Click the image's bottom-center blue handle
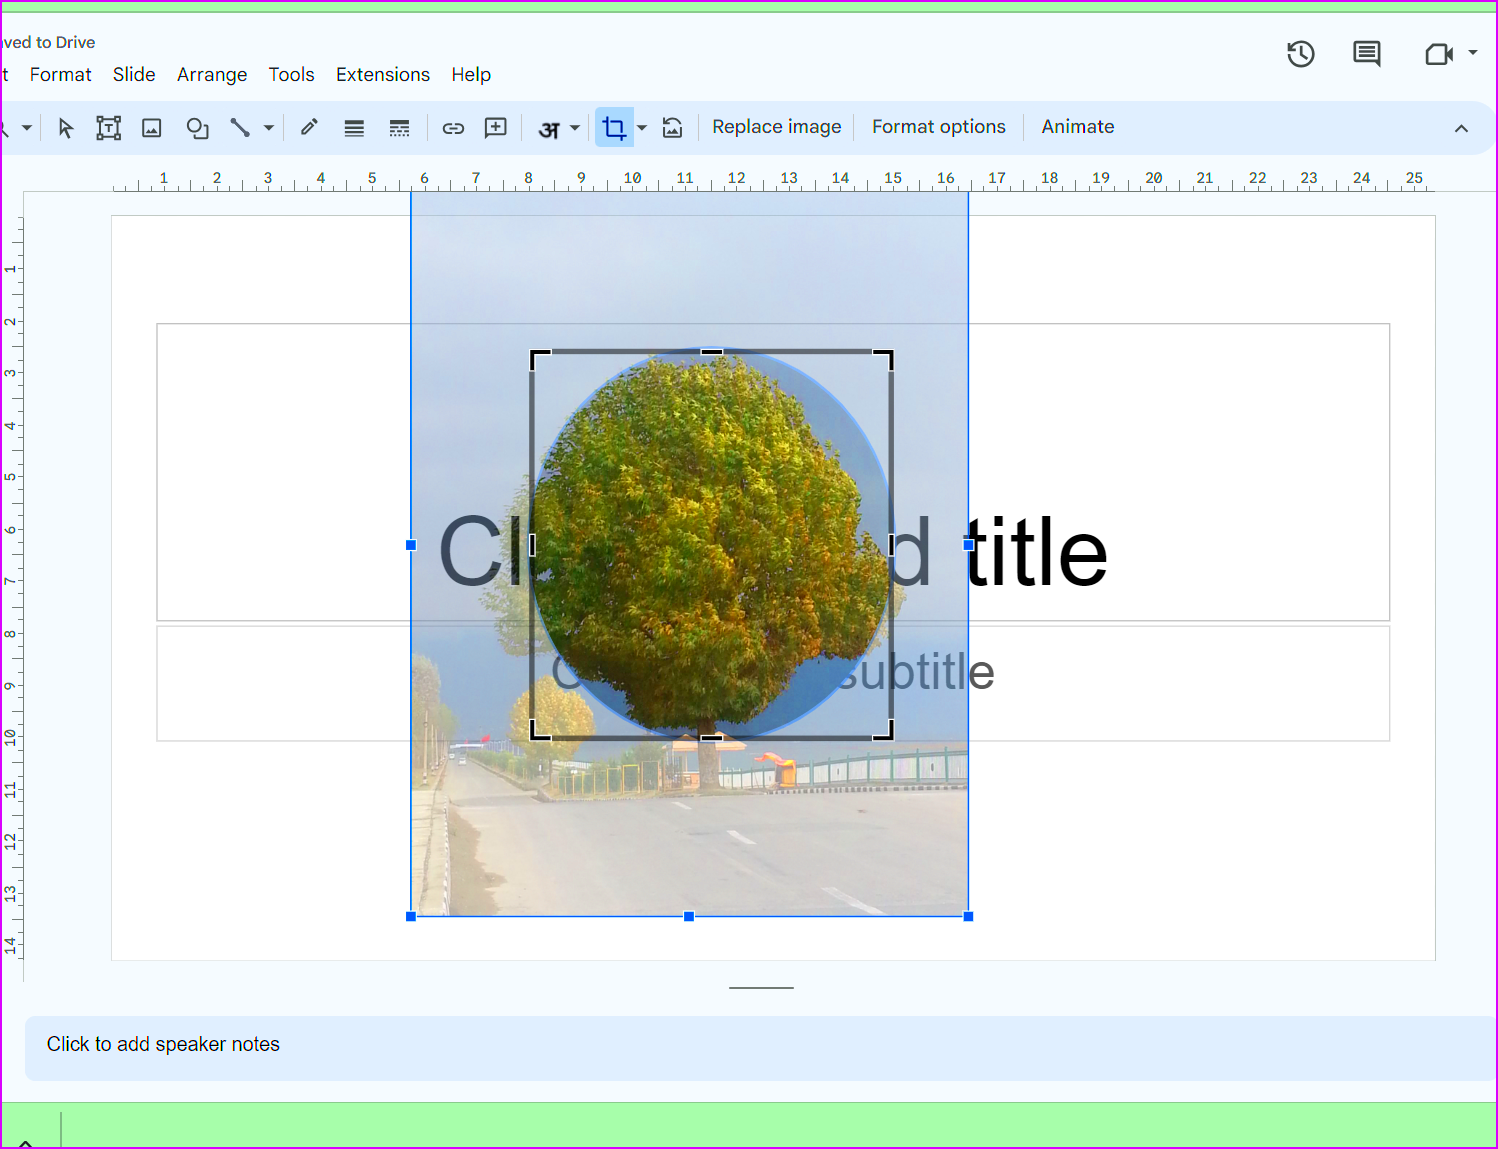The image size is (1498, 1149). (689, 917)
